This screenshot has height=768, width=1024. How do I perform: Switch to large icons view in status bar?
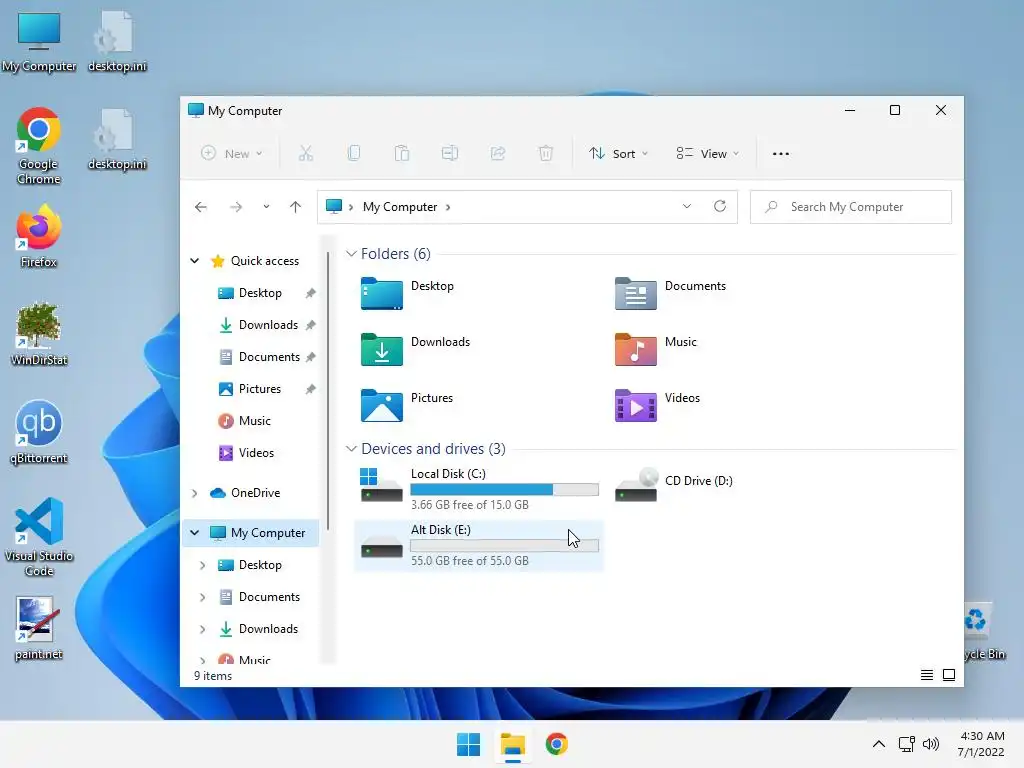coord(949,675)
